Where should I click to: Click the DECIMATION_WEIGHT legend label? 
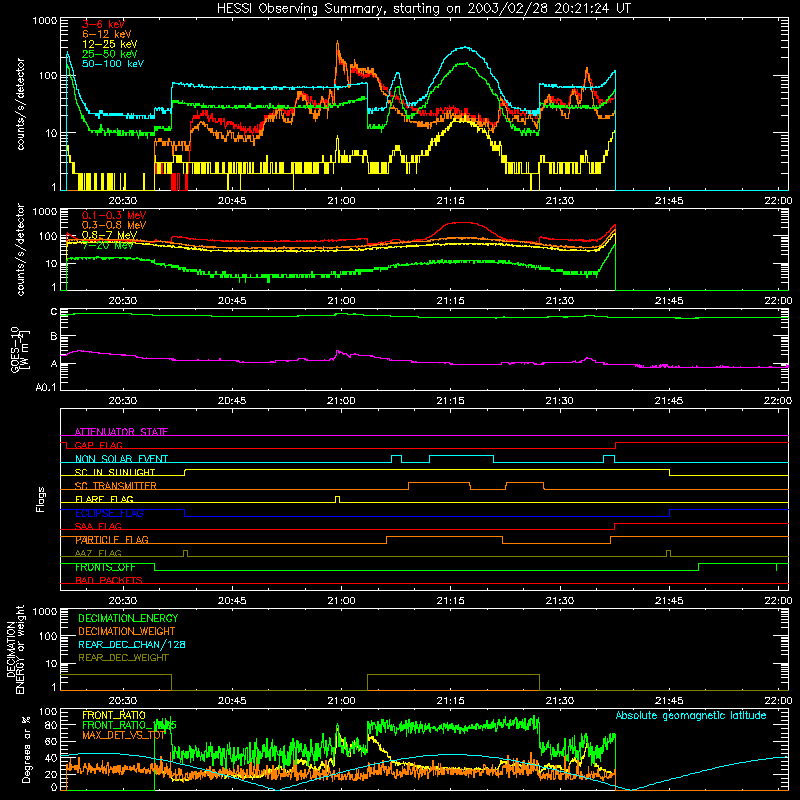point(127,632)
